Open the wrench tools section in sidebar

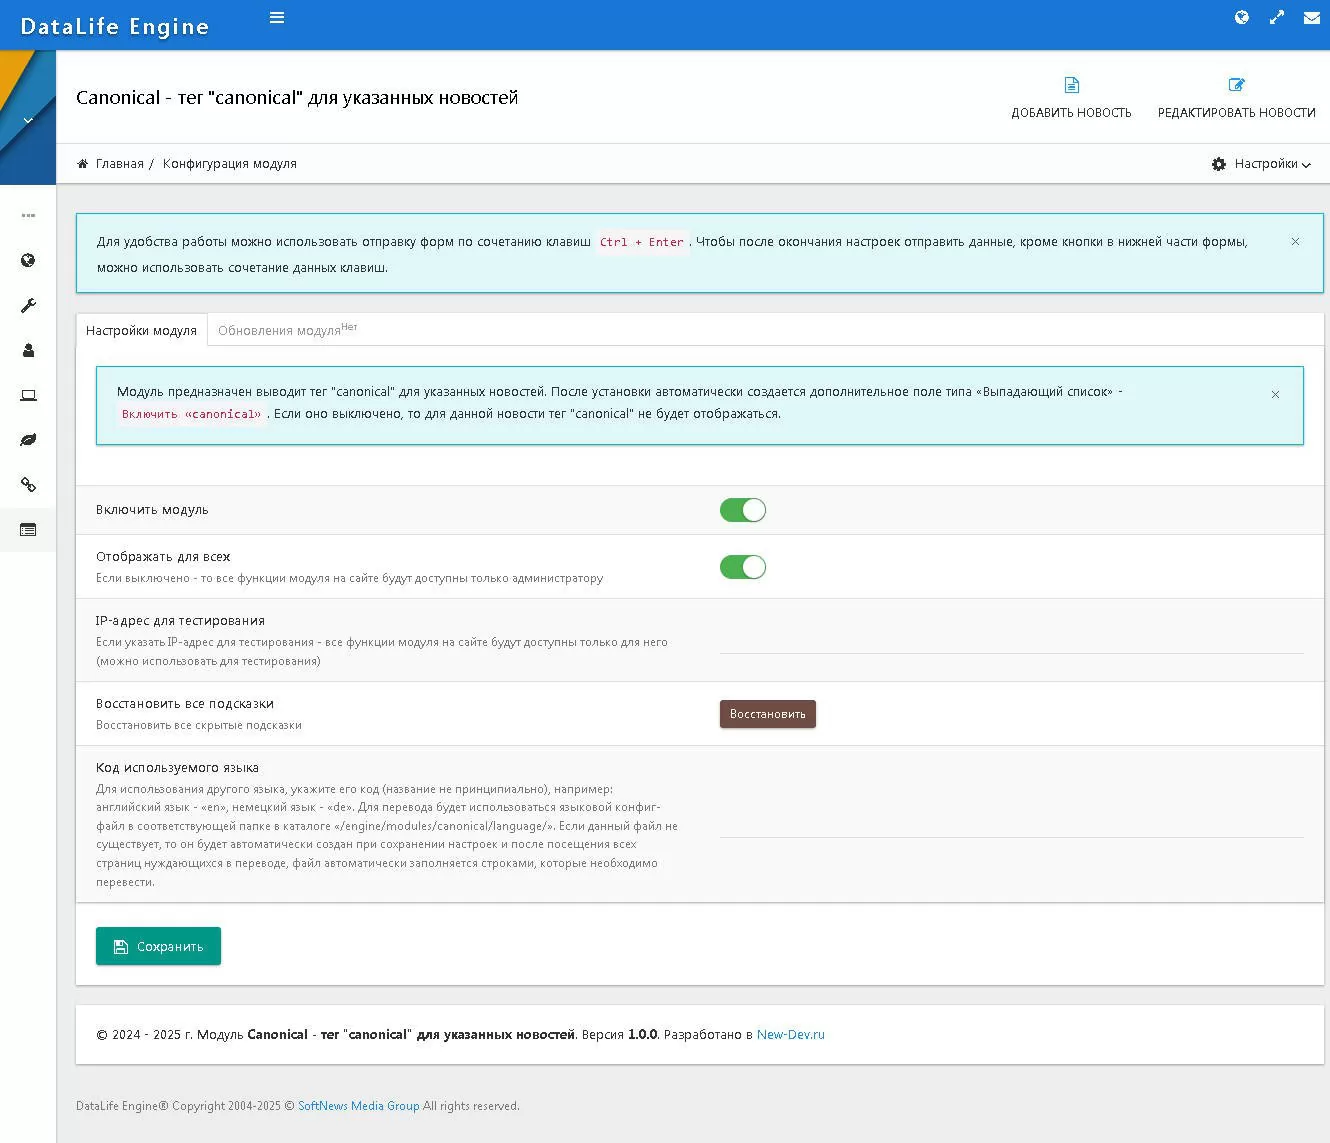(x=28, y=305)
